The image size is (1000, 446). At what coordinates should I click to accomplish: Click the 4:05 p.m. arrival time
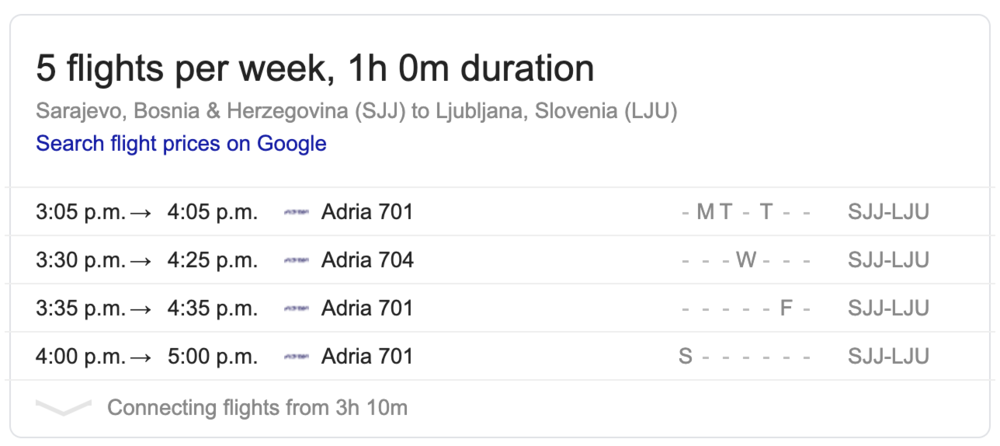click(x=213, y=212)
